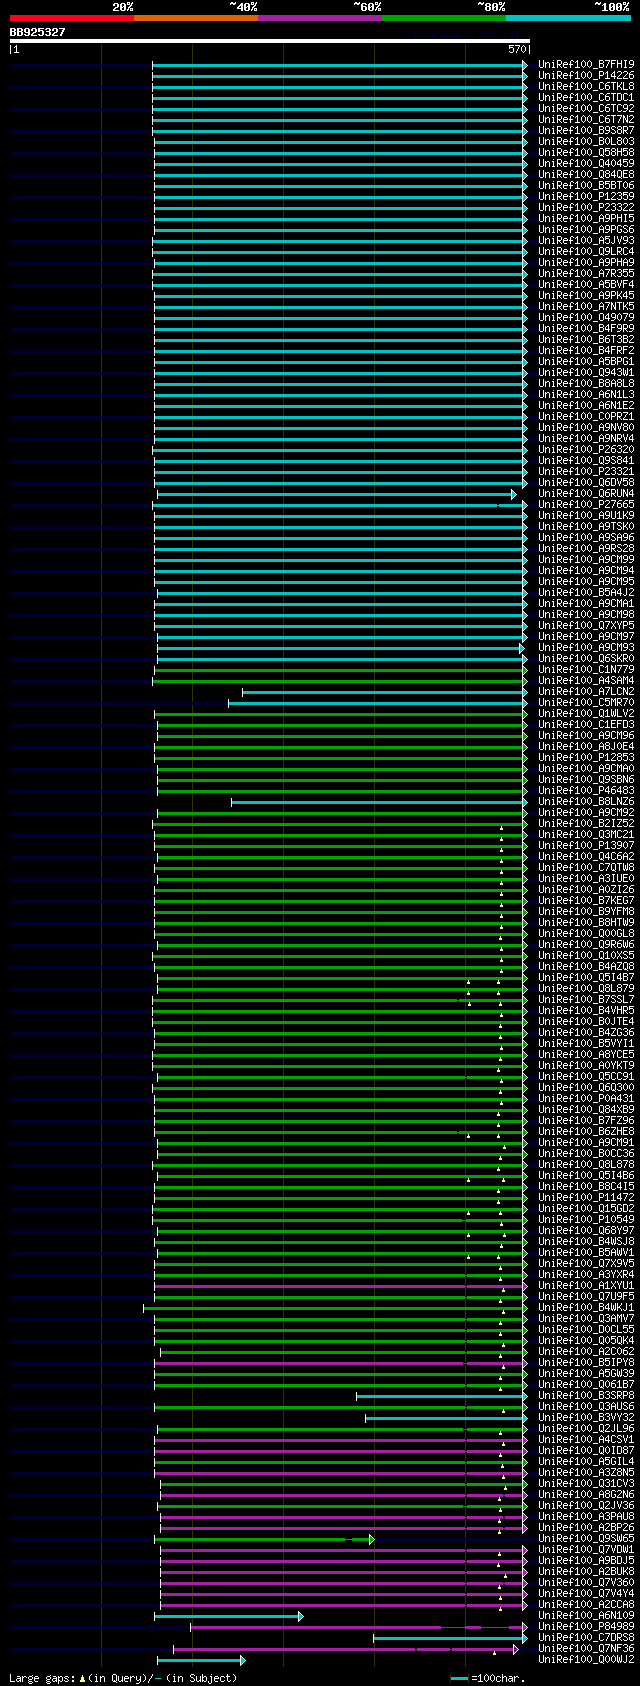The image size is (640, 1686).
Task: Select hit label UniRef100_B6T3B2
Action: coord(586,339)
